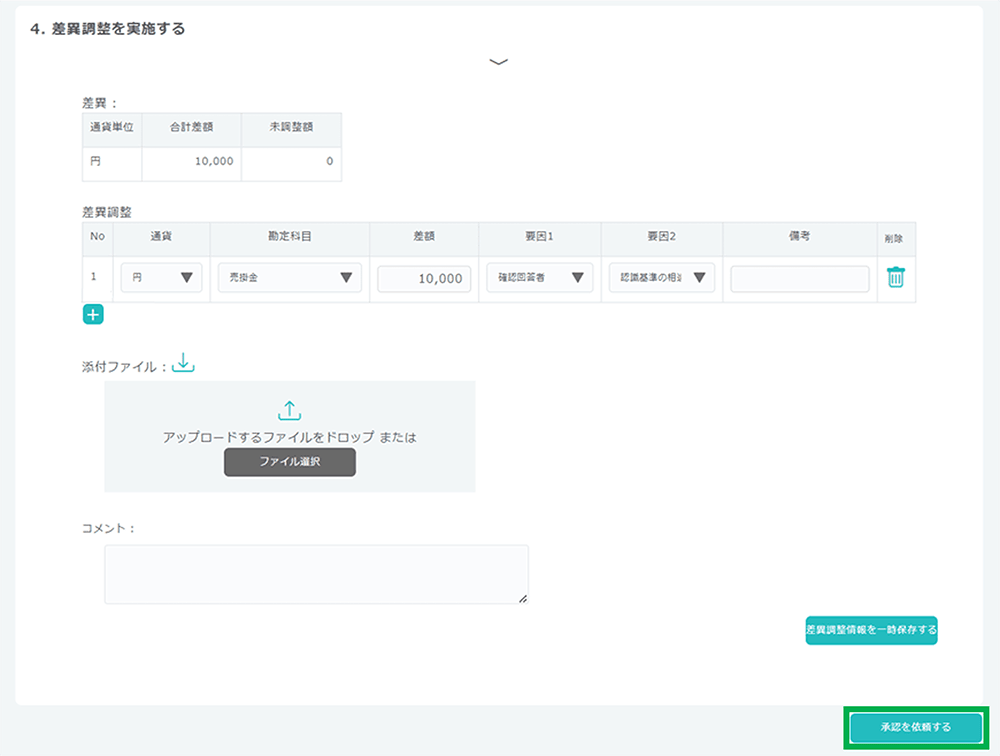Viewport: 1000px width, 756px height.
Task: Click 差異調整情報を一時保存する button
Action: point(871,630)
